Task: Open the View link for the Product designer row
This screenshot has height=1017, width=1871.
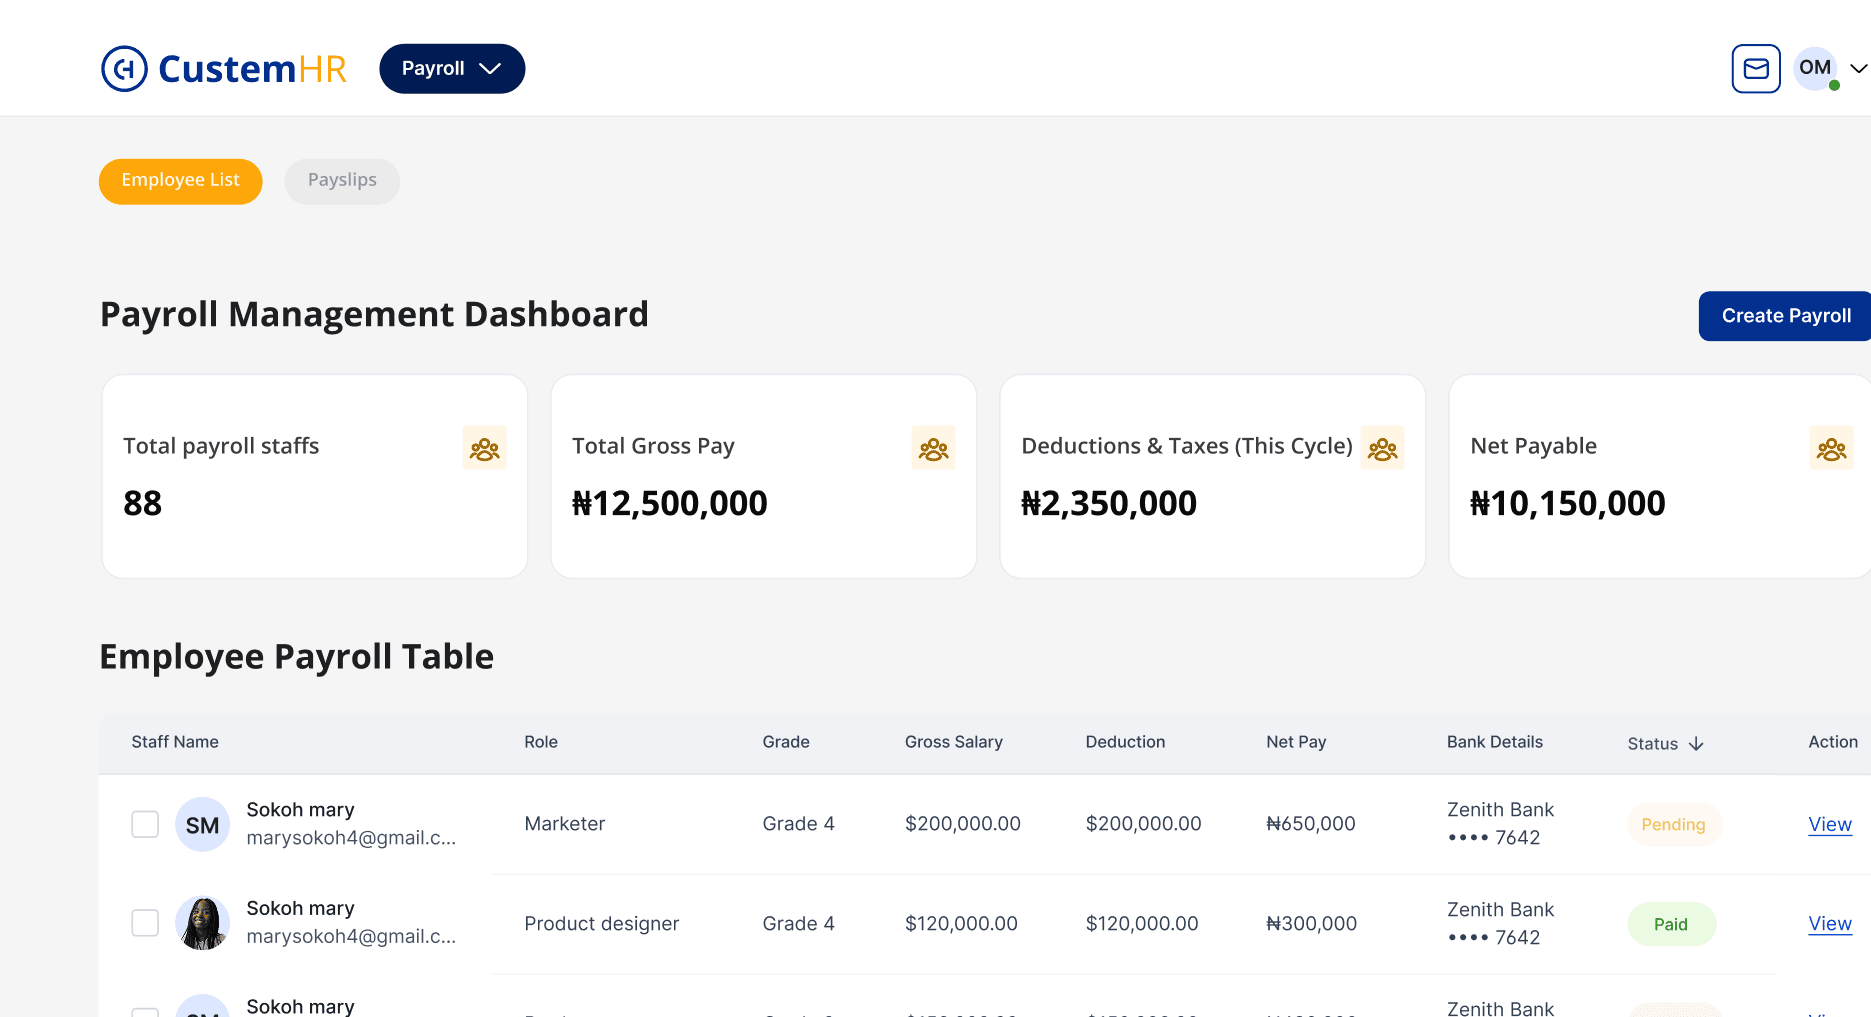Action: [1830, 924]
